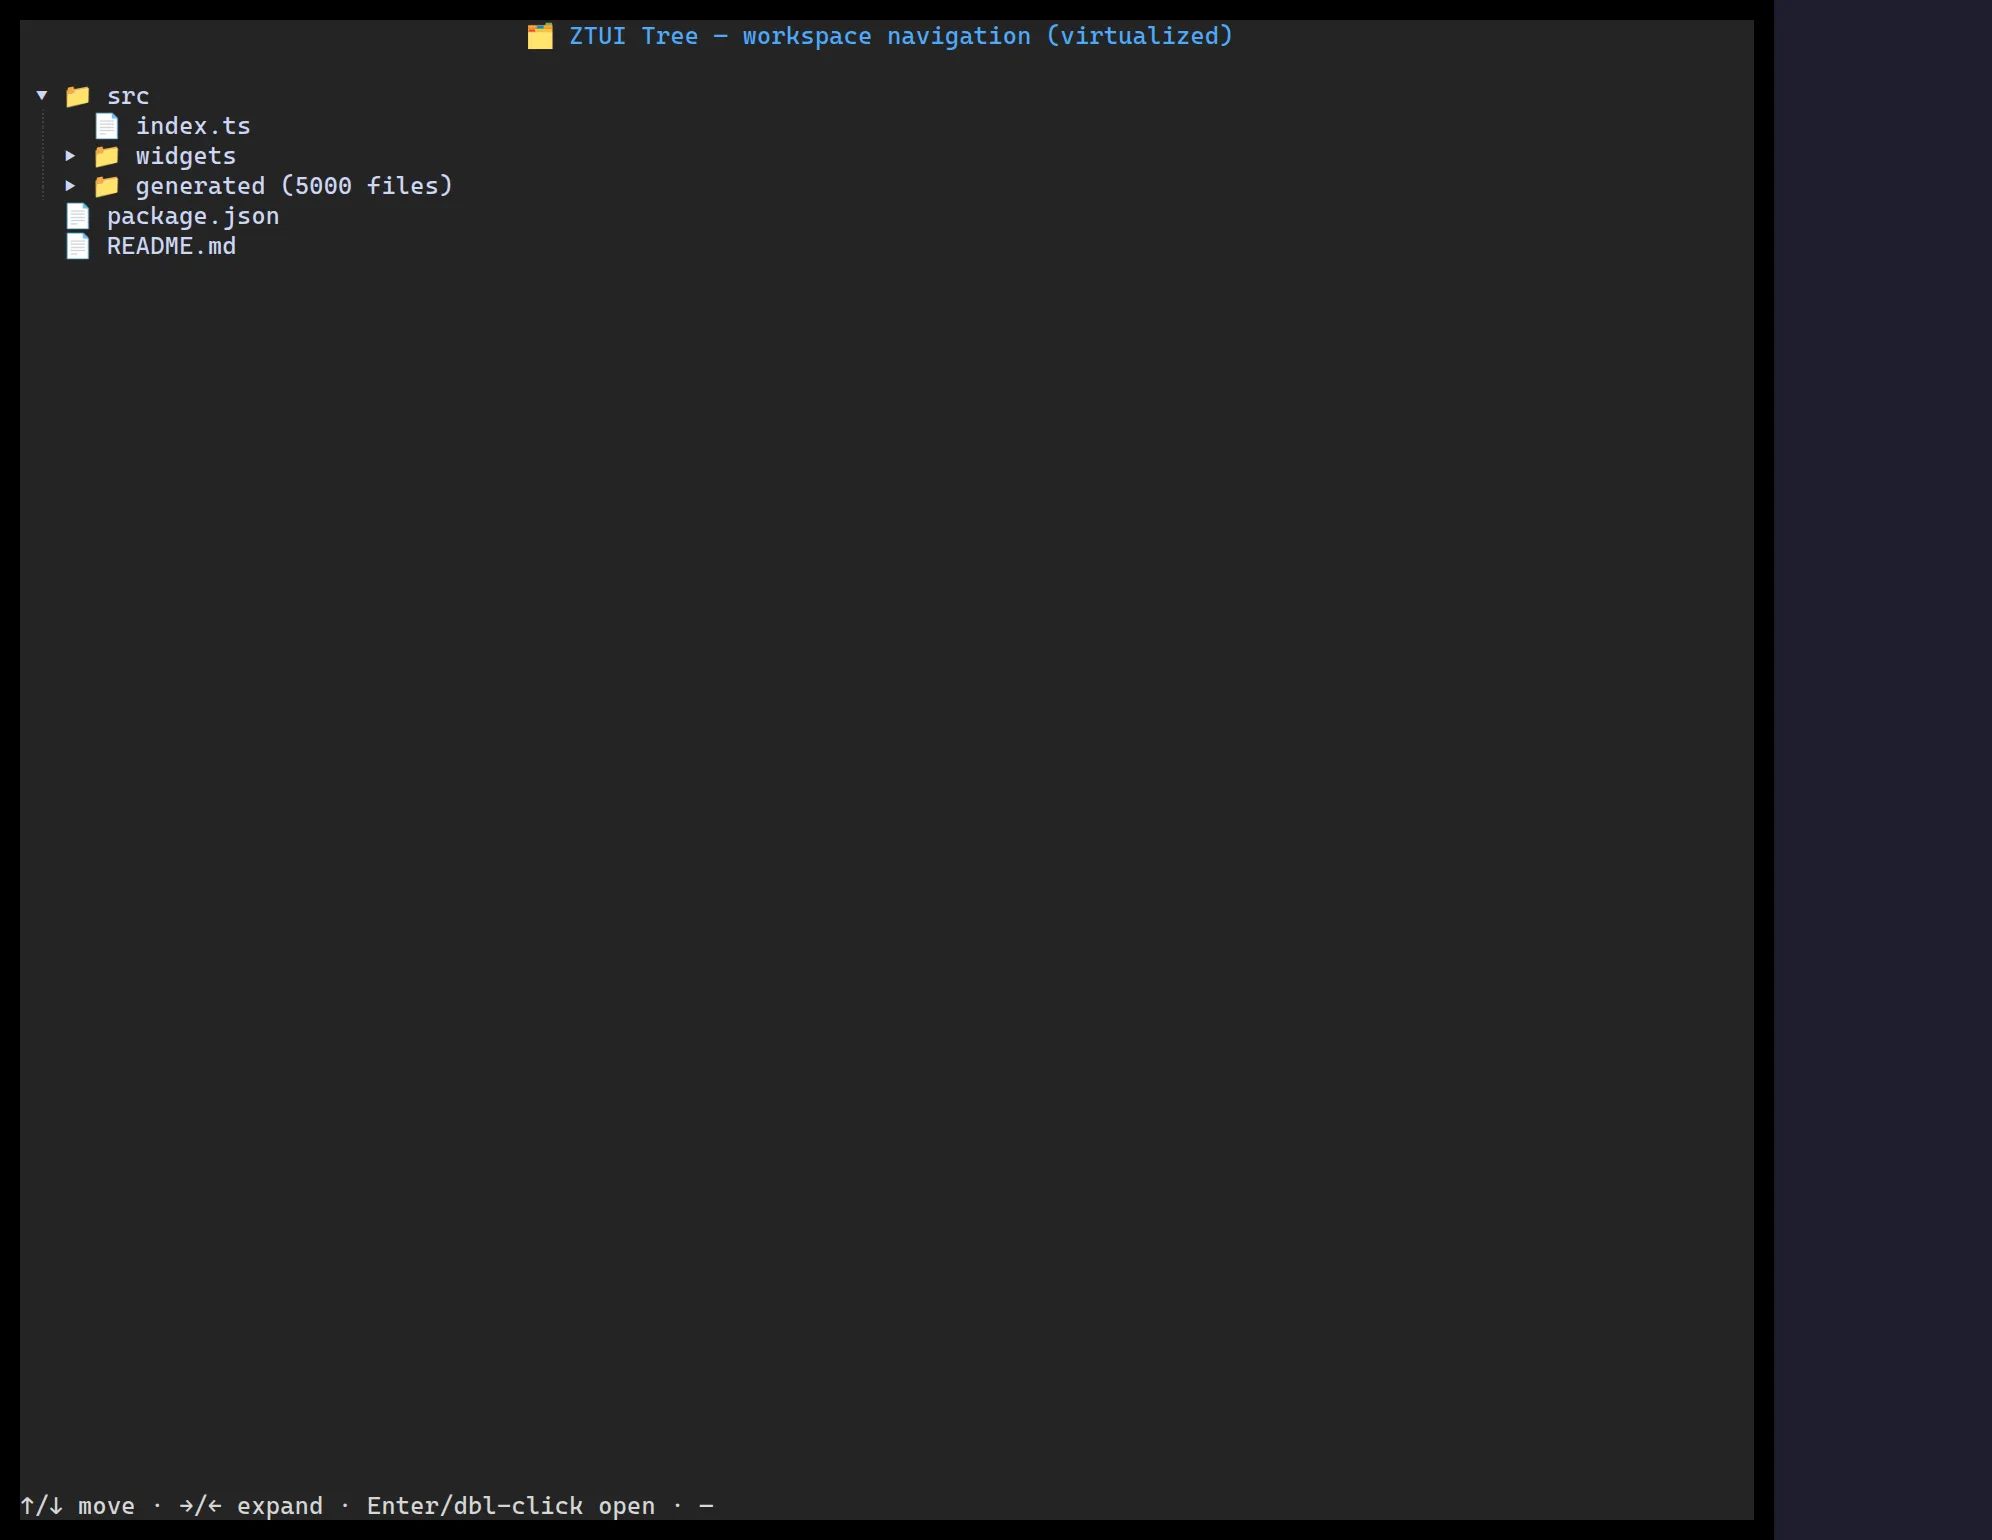Screen dimensions: 1992x1540
Task: Click the card-index icon in title
Action: tap(540, 36)
